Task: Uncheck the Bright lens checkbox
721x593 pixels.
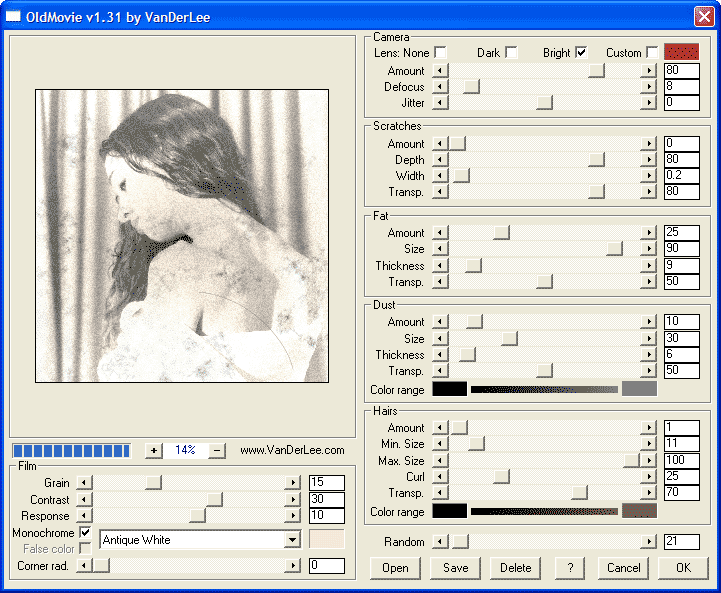Action: (581, 52)
